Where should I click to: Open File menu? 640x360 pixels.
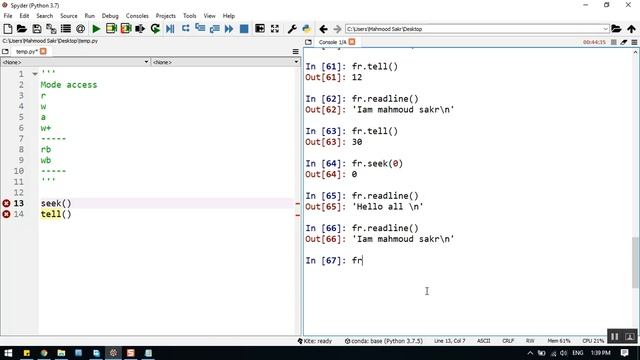pyautogui.click(x=8, y=16)
